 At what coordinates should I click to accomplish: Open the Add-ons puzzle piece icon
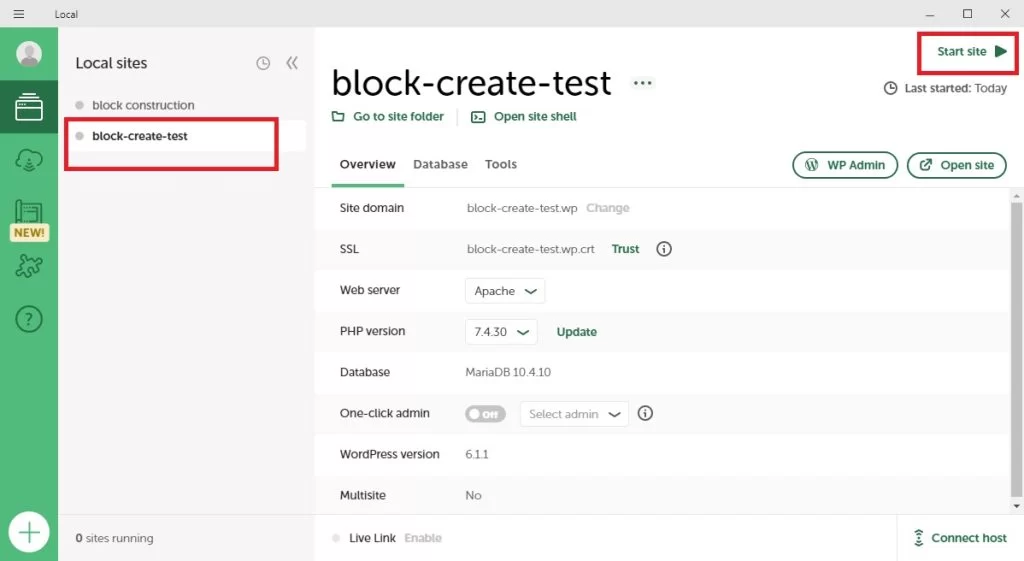29,266
